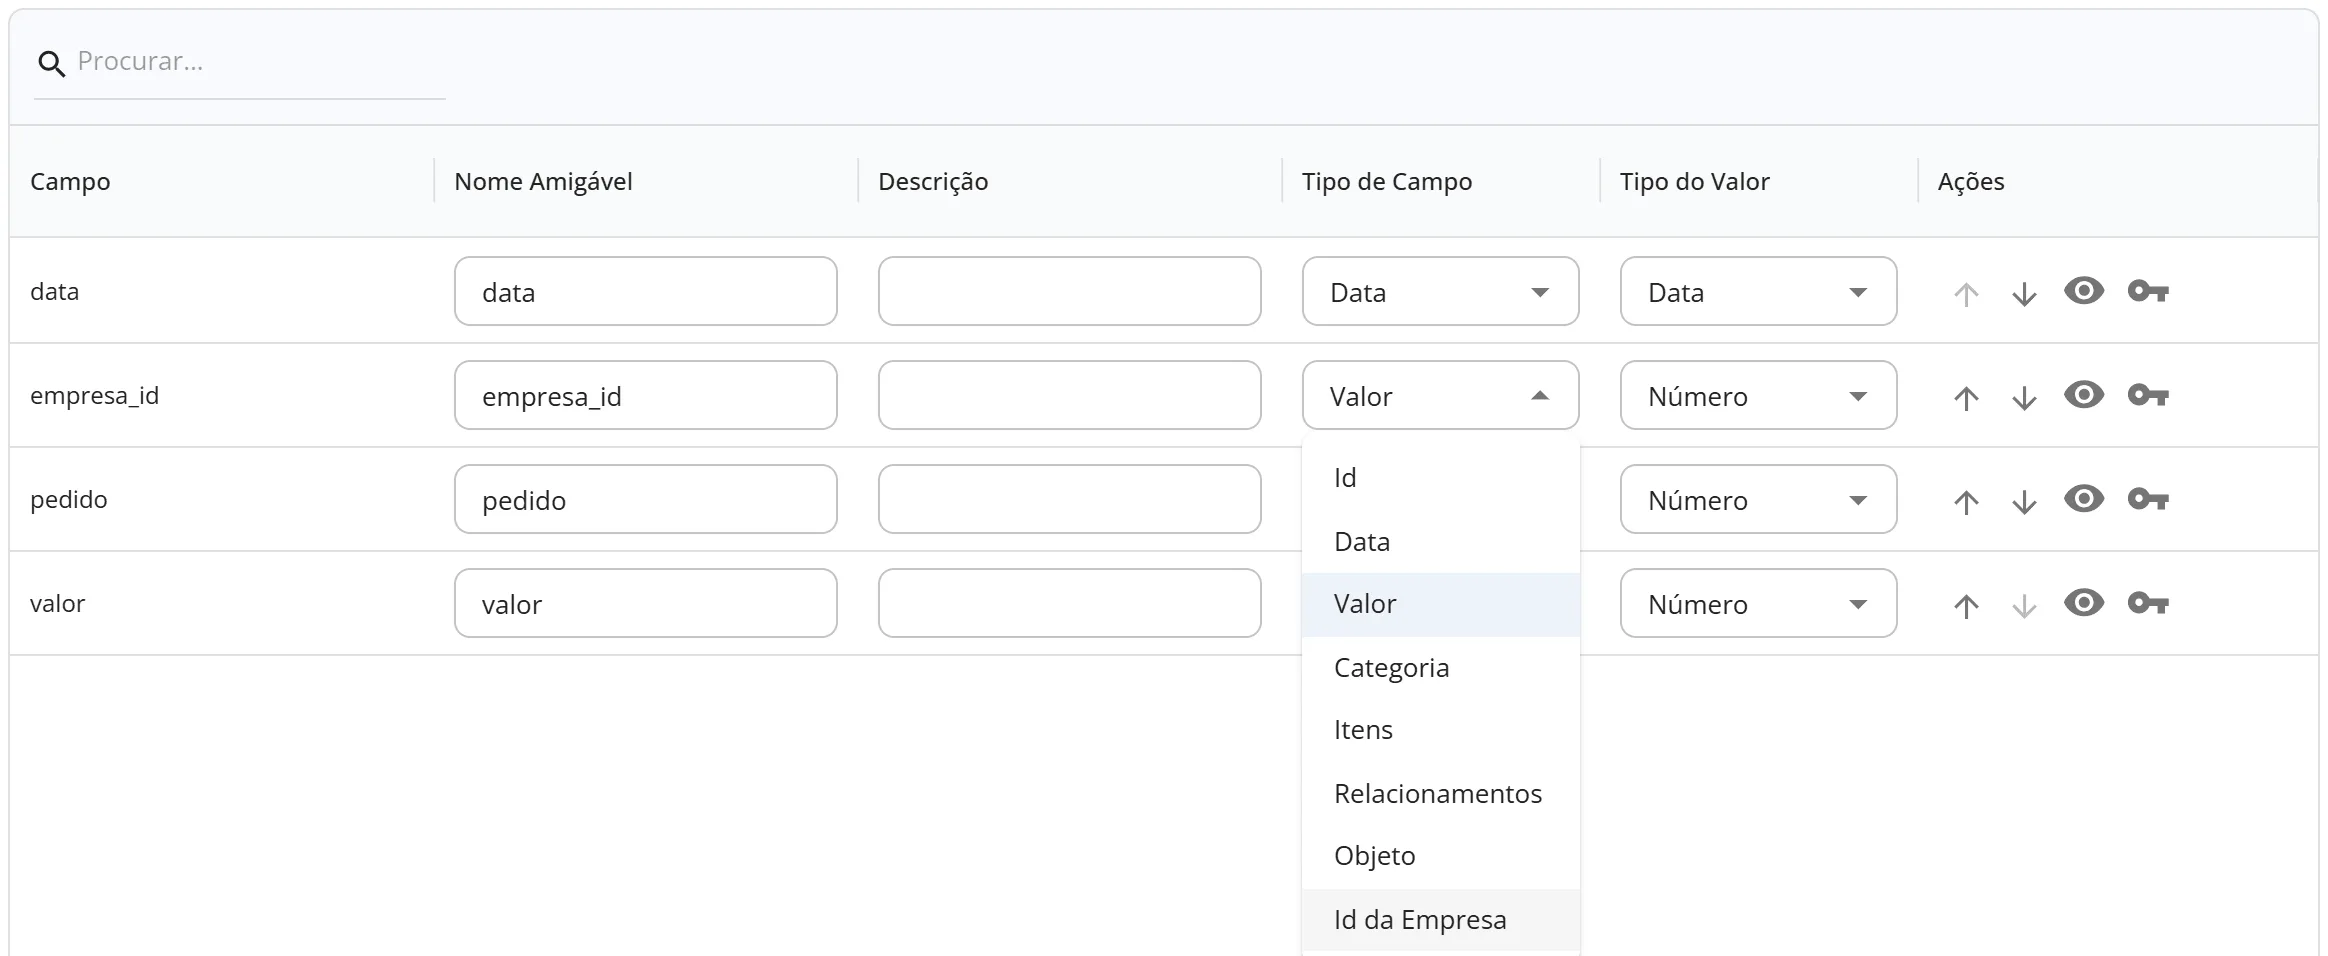Move the data row down
This screenshot has height=956, width=2328.
(x=2024, y=294)
